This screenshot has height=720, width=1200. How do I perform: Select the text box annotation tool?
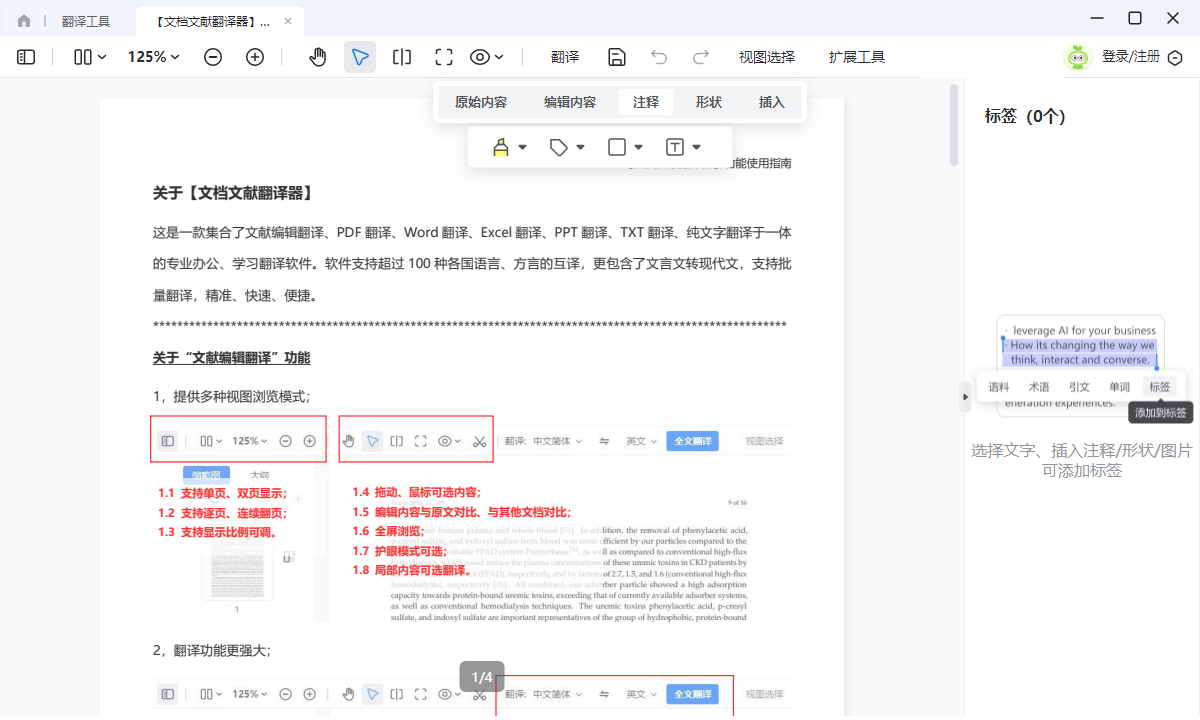tap(675, 147)
